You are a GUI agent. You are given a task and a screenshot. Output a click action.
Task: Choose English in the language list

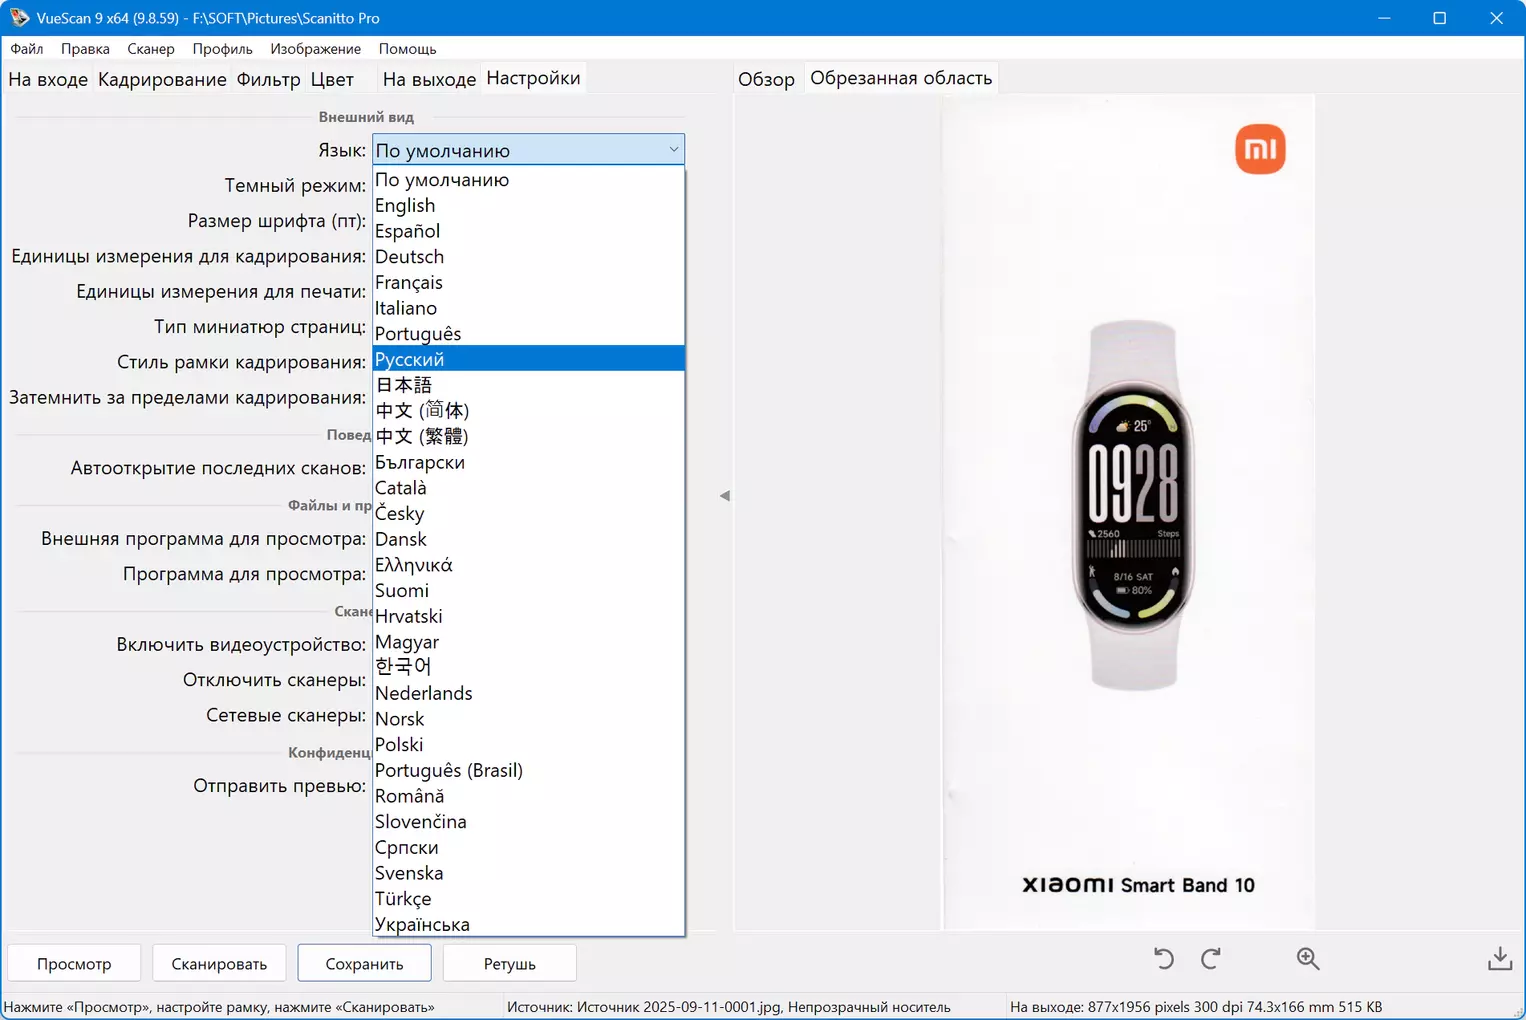(528, 205)
